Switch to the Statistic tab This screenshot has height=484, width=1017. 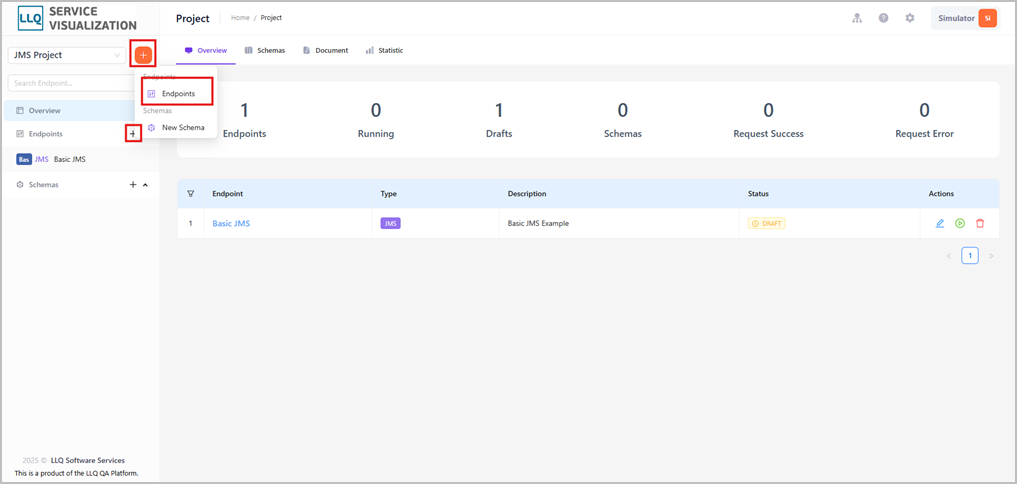(384, 50)
